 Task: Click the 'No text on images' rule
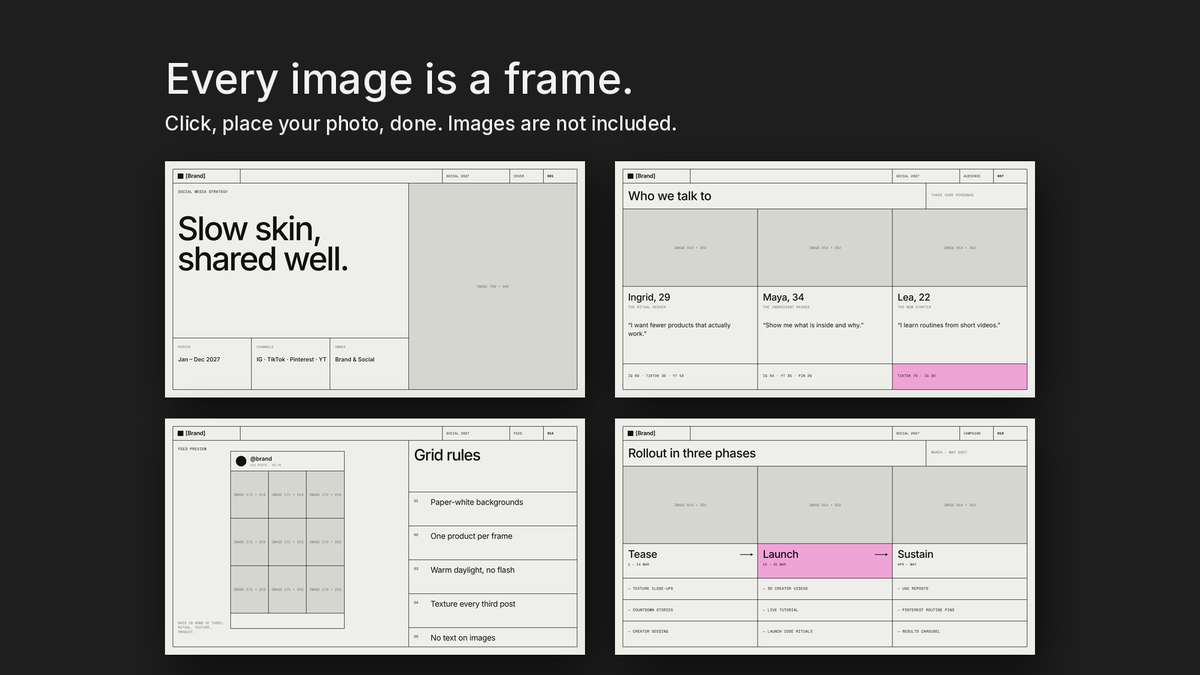coord(463,638)
